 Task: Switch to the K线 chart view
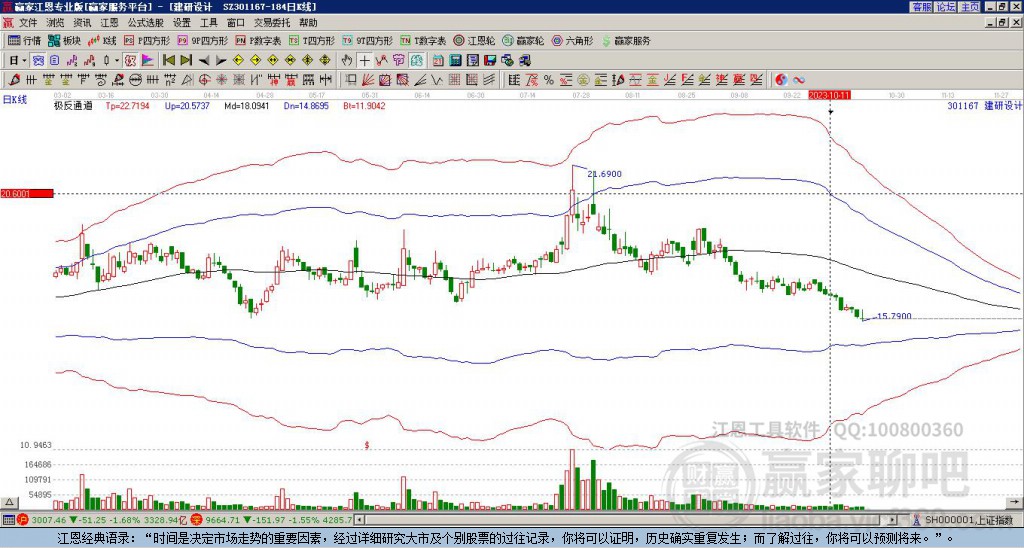click(x=102, y=40)
